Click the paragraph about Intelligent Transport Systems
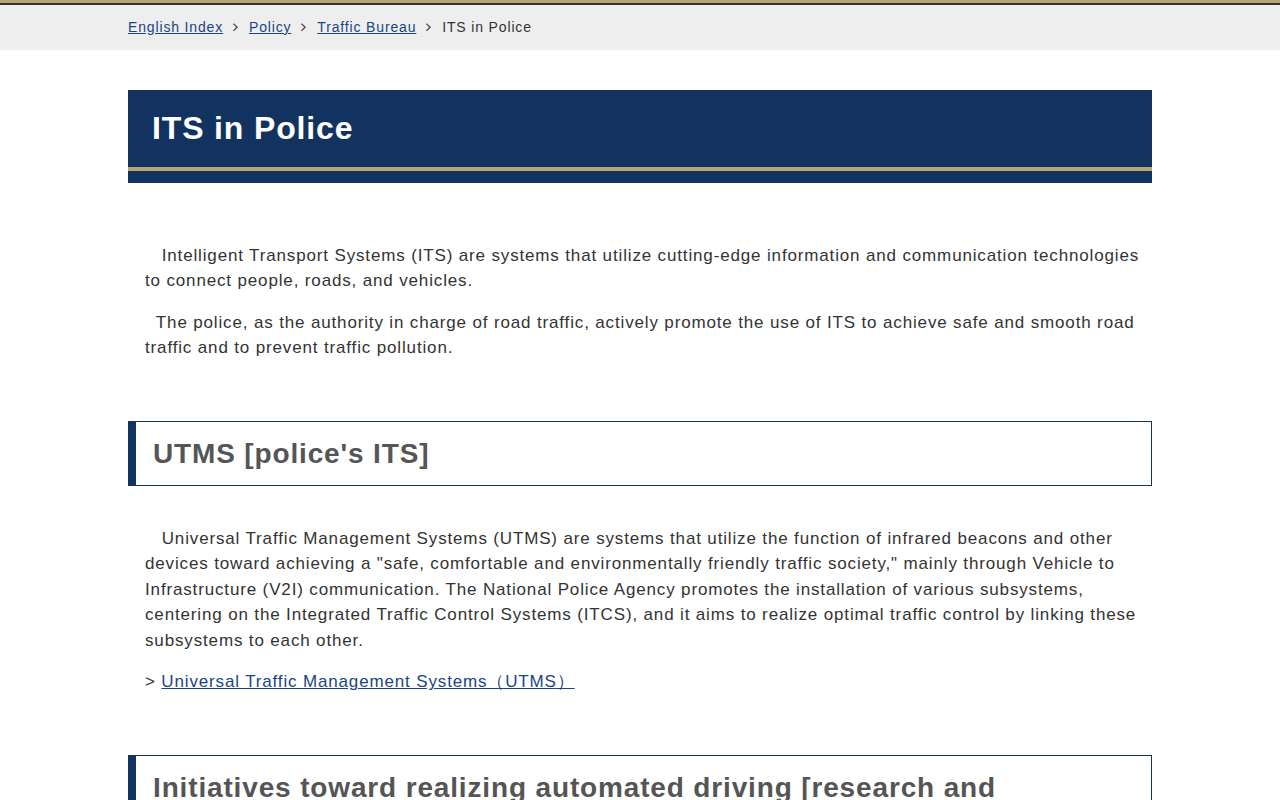 640,267
